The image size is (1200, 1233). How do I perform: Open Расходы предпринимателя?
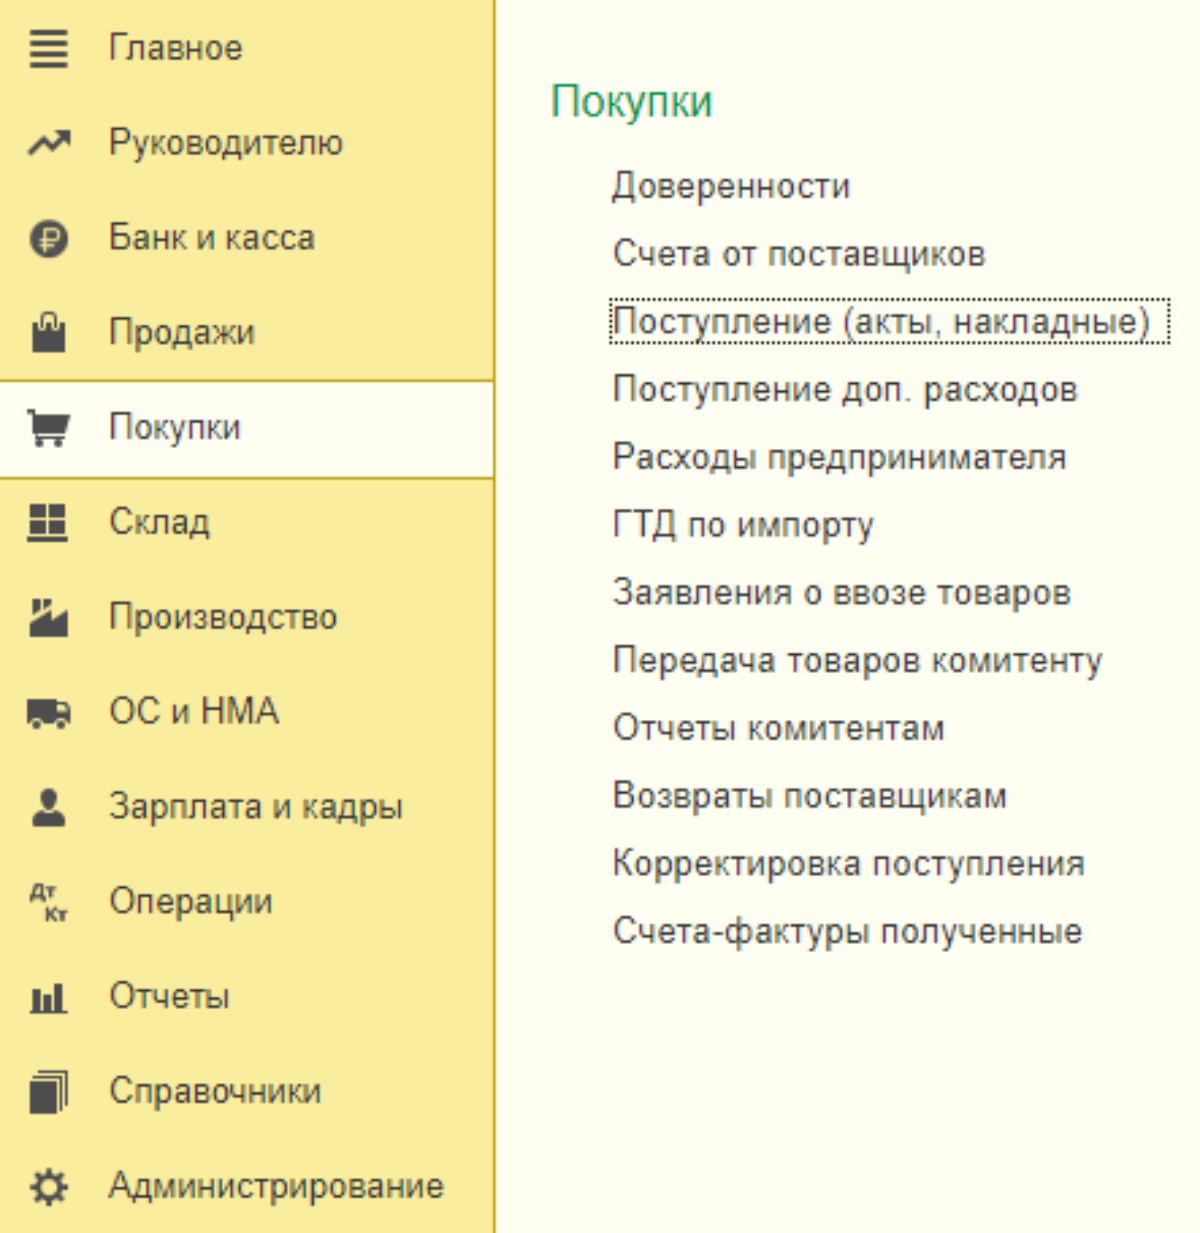pos(839,457)
